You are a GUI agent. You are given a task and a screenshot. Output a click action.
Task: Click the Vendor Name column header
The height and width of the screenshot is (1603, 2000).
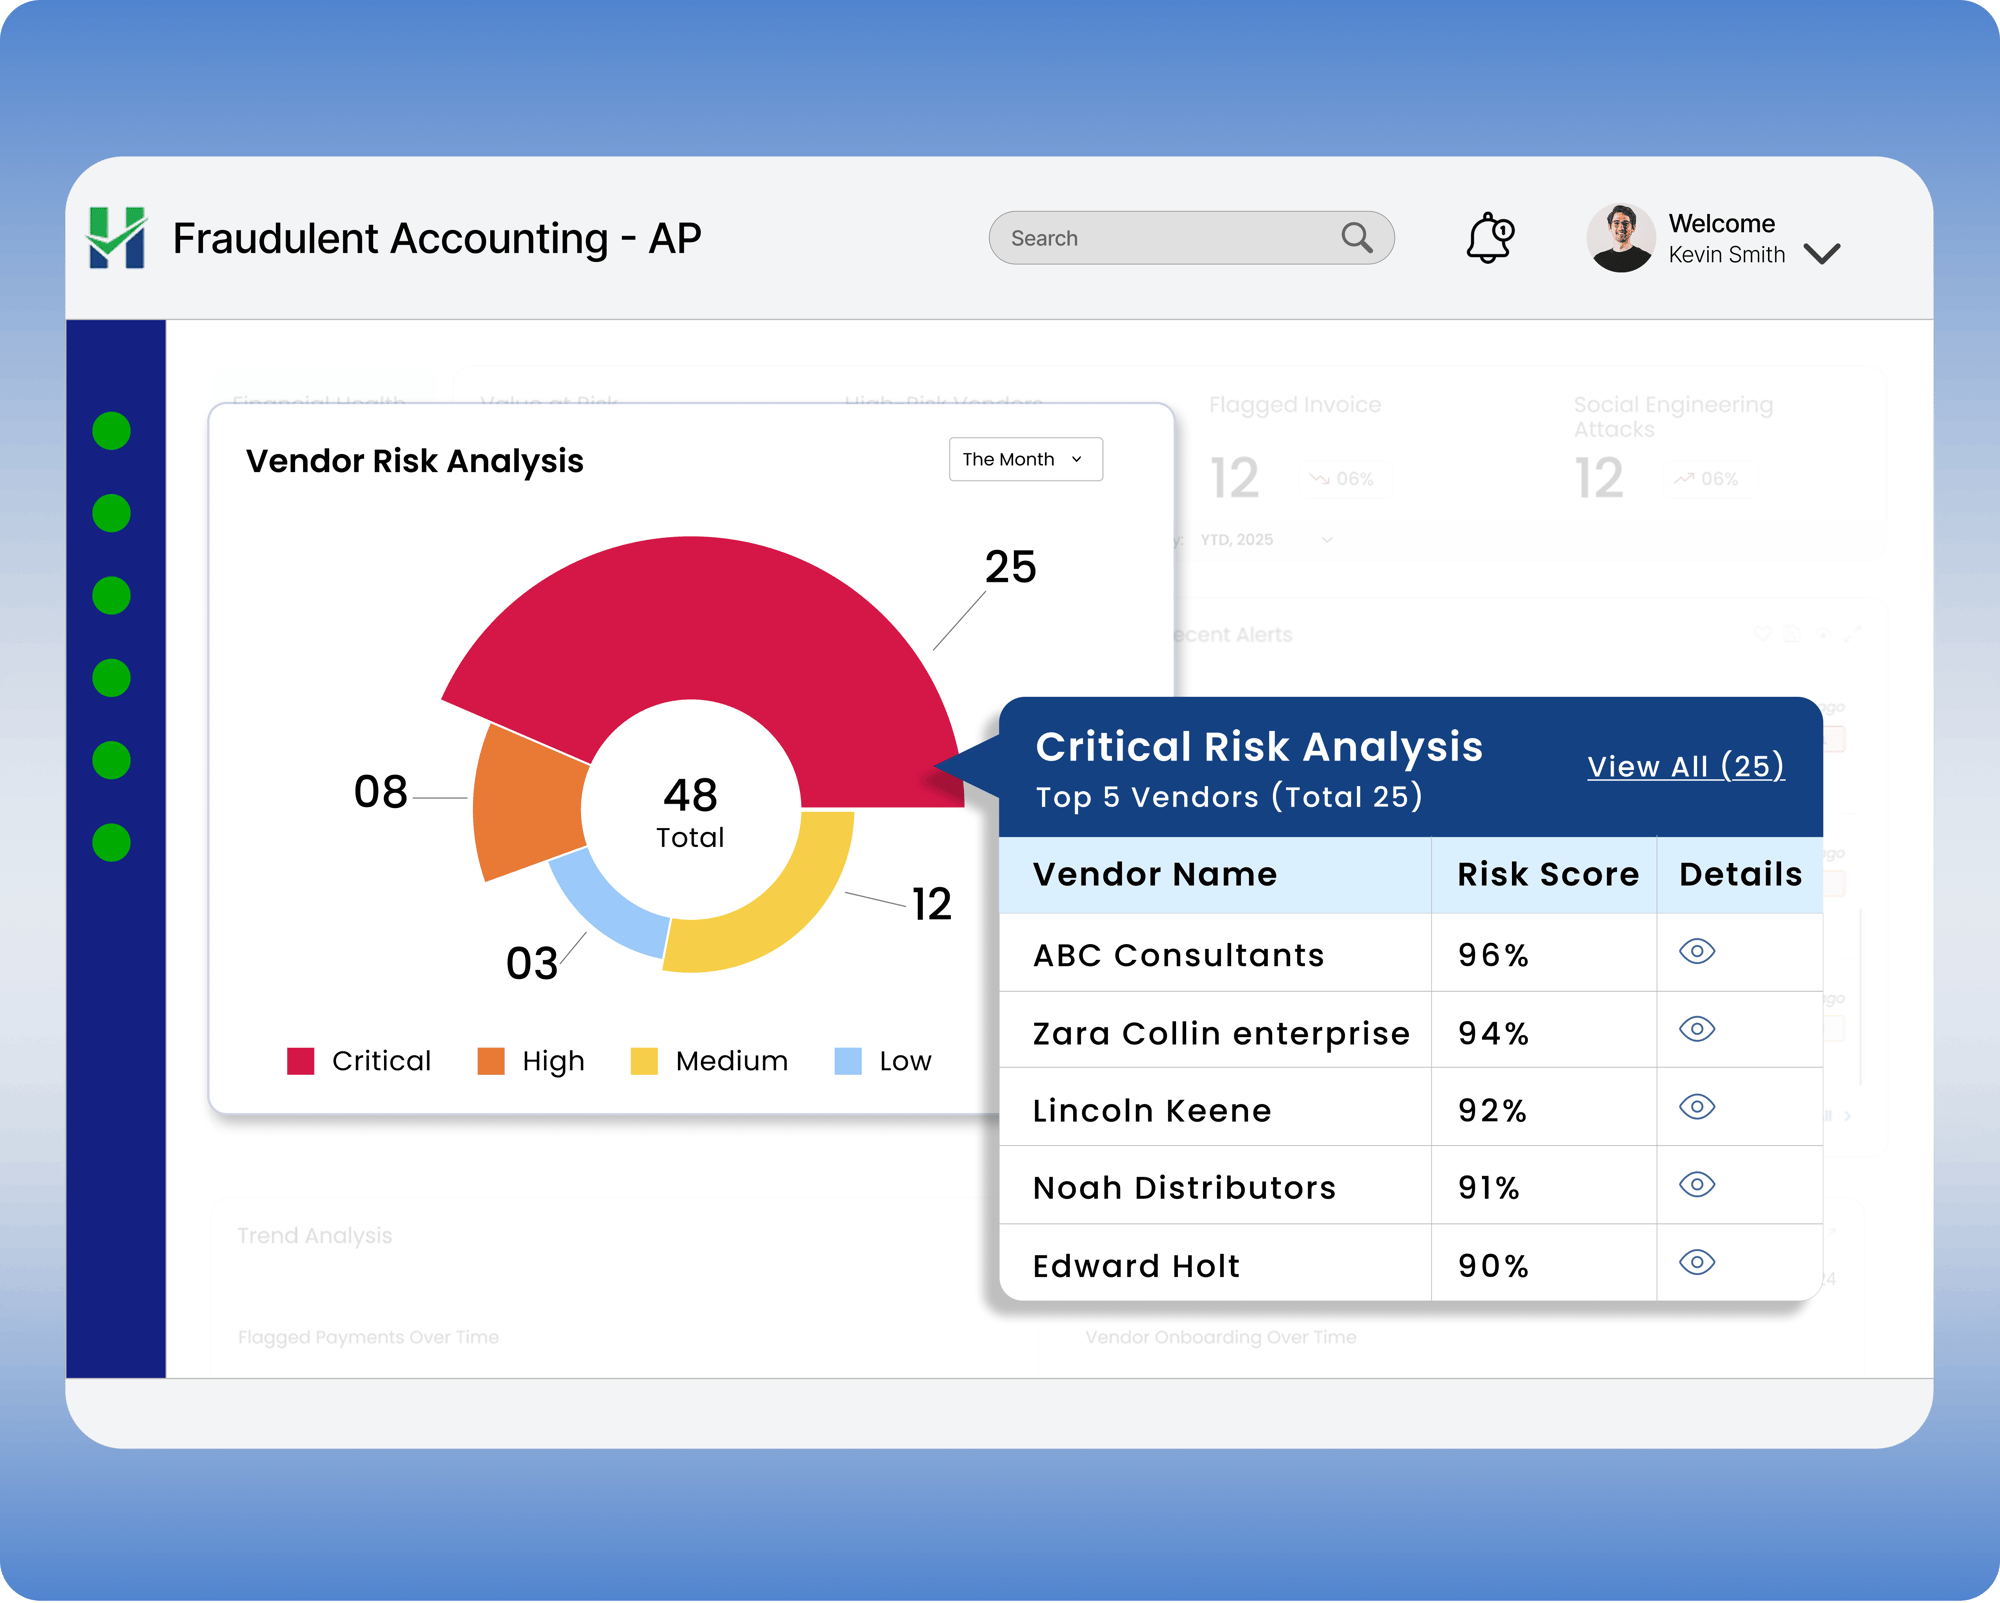pyautogui.click(x=1154, y=874)
